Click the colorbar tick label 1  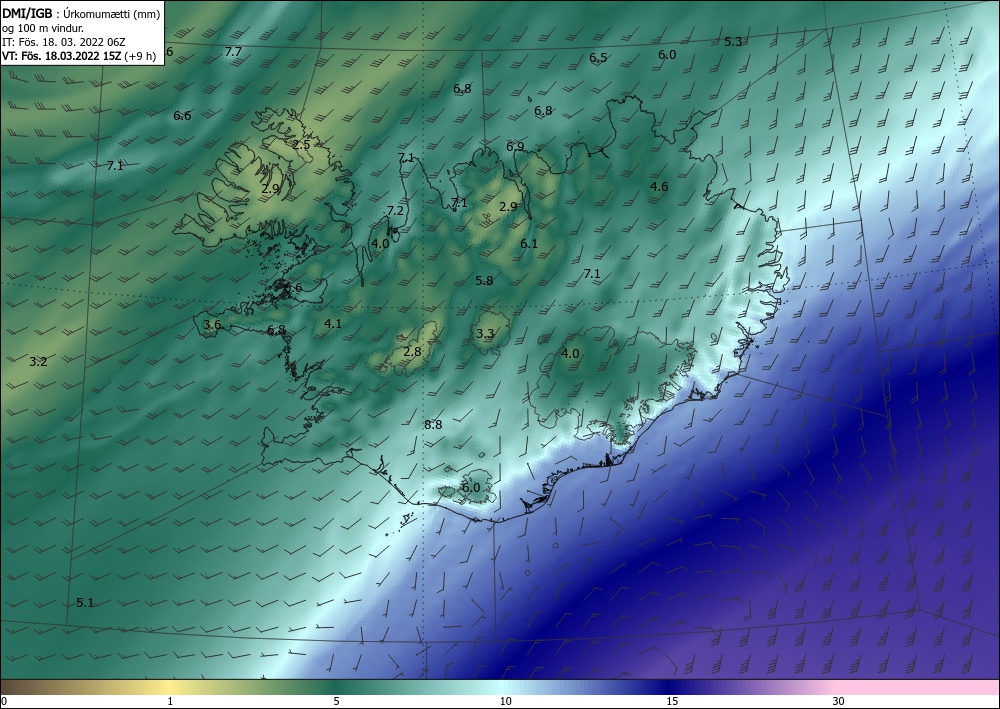pyautogui.click(x=170, y=702)
